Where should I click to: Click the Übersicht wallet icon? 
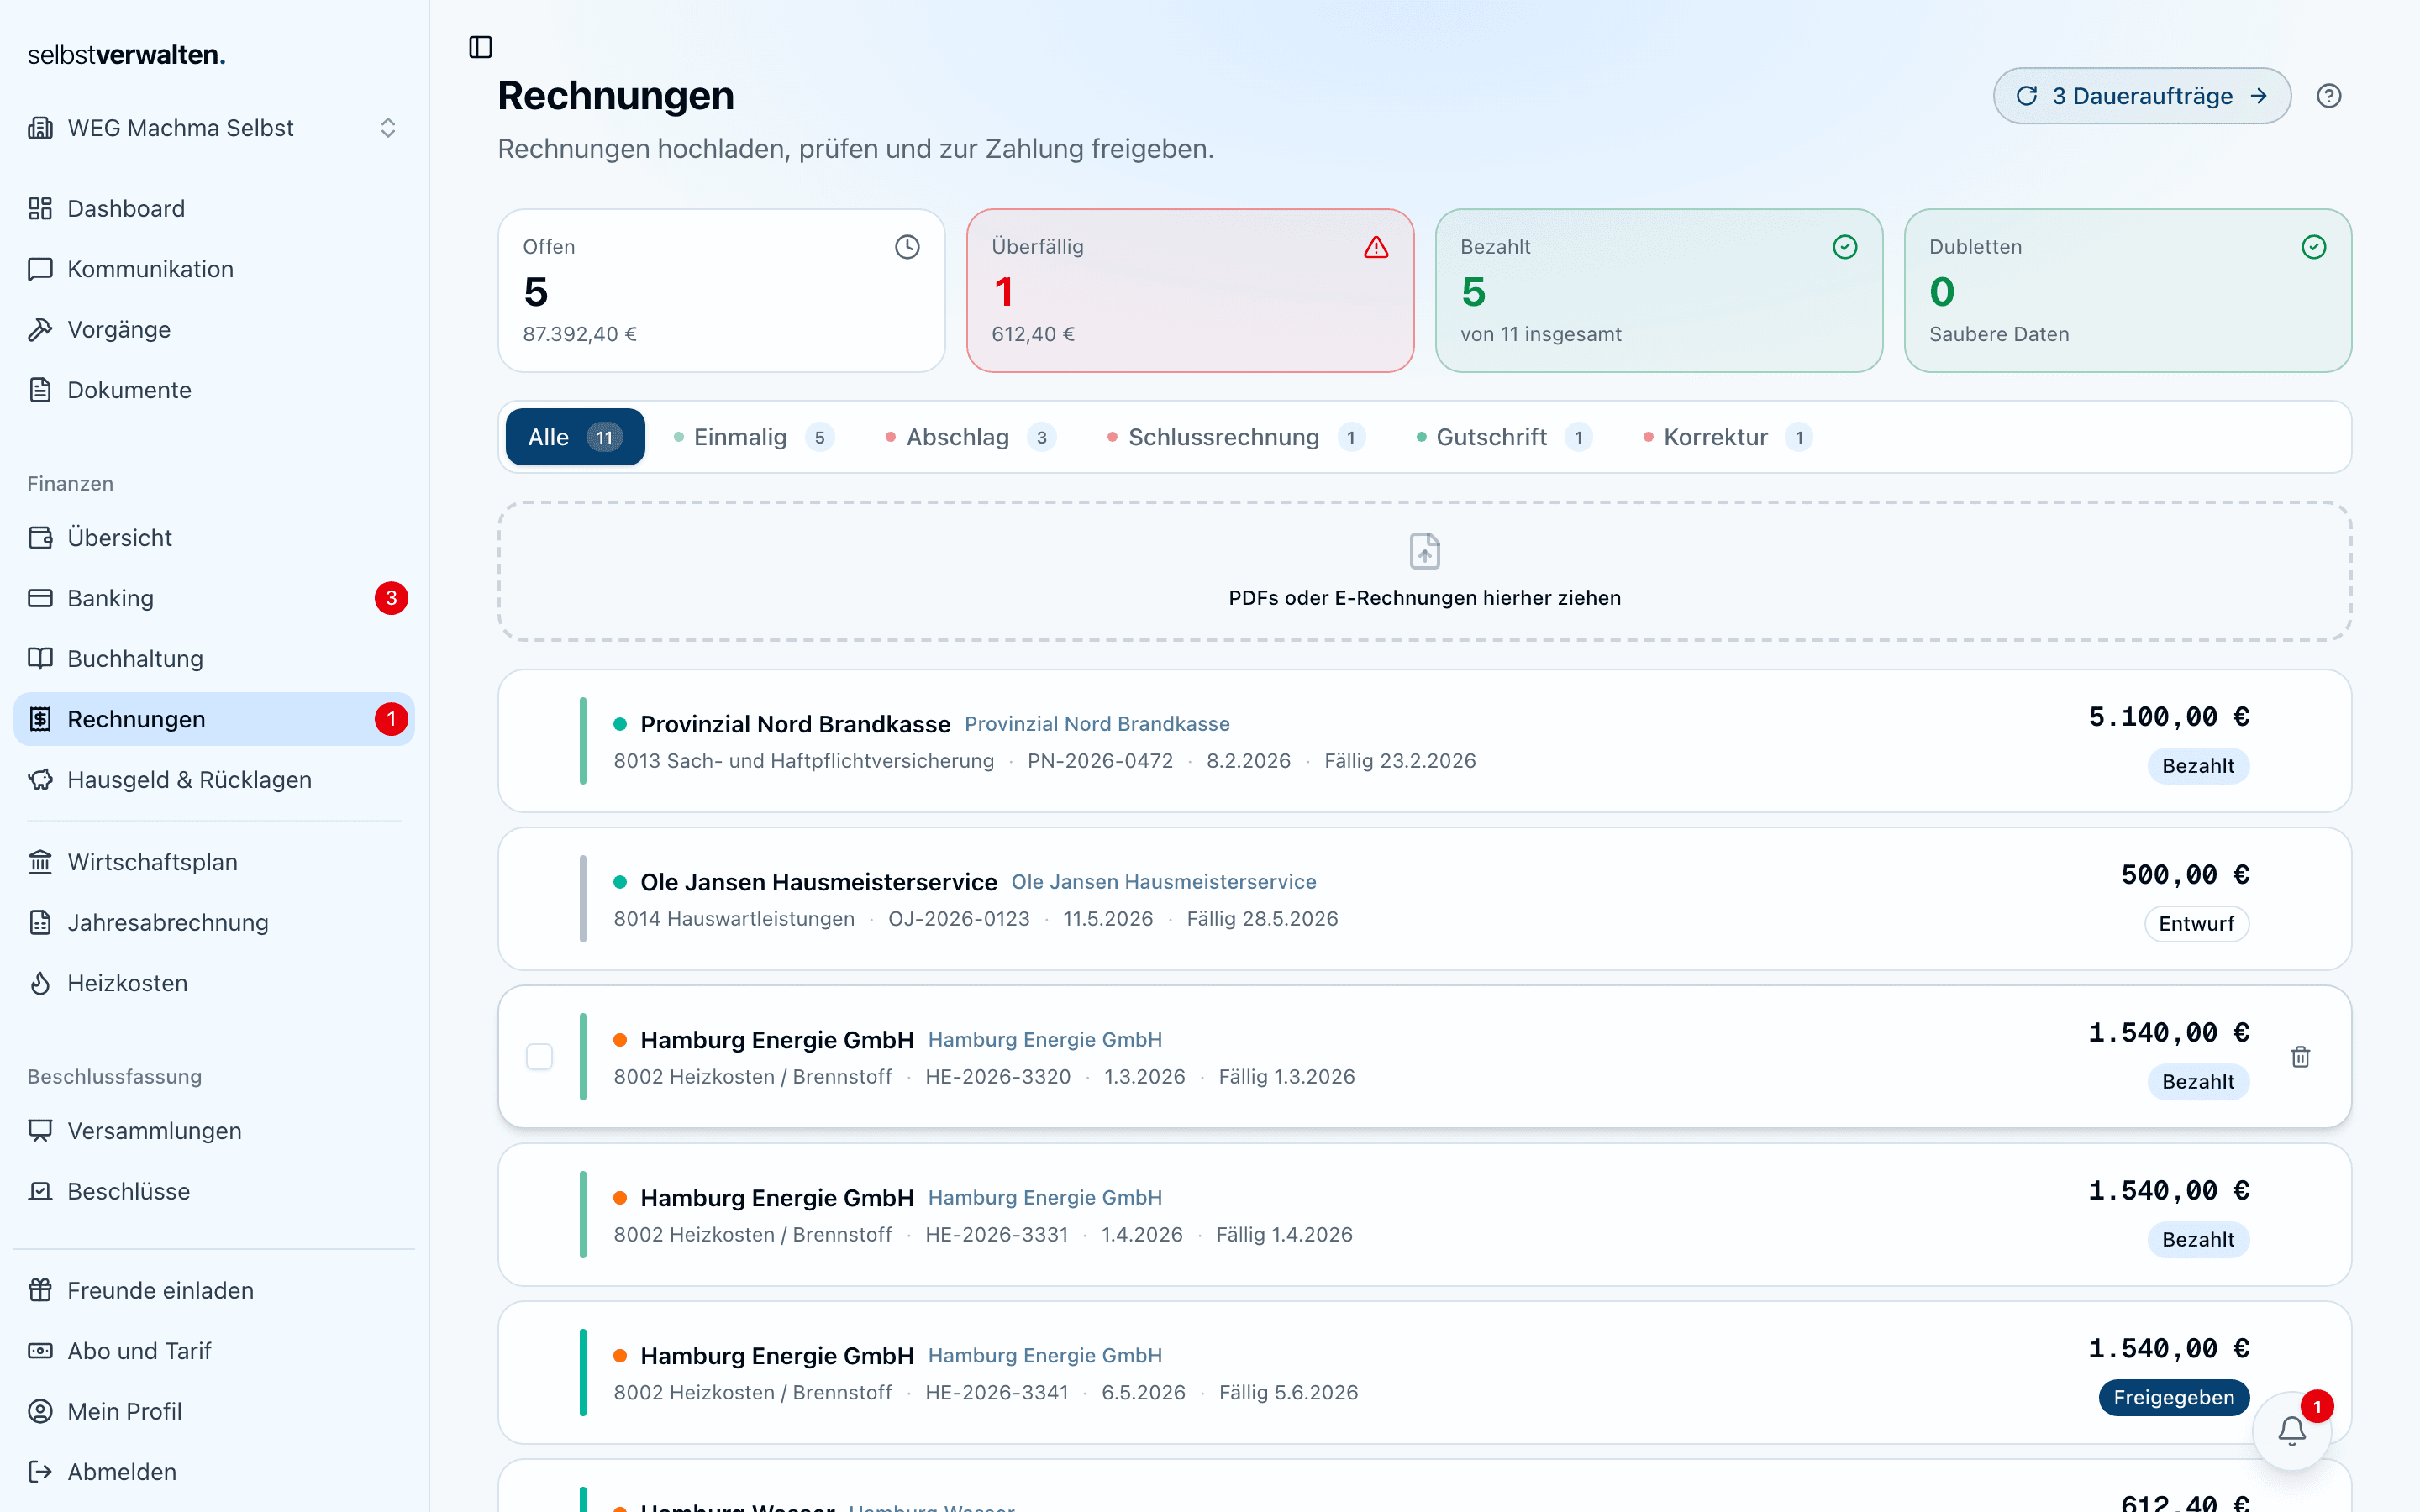[x=40, y=537]
